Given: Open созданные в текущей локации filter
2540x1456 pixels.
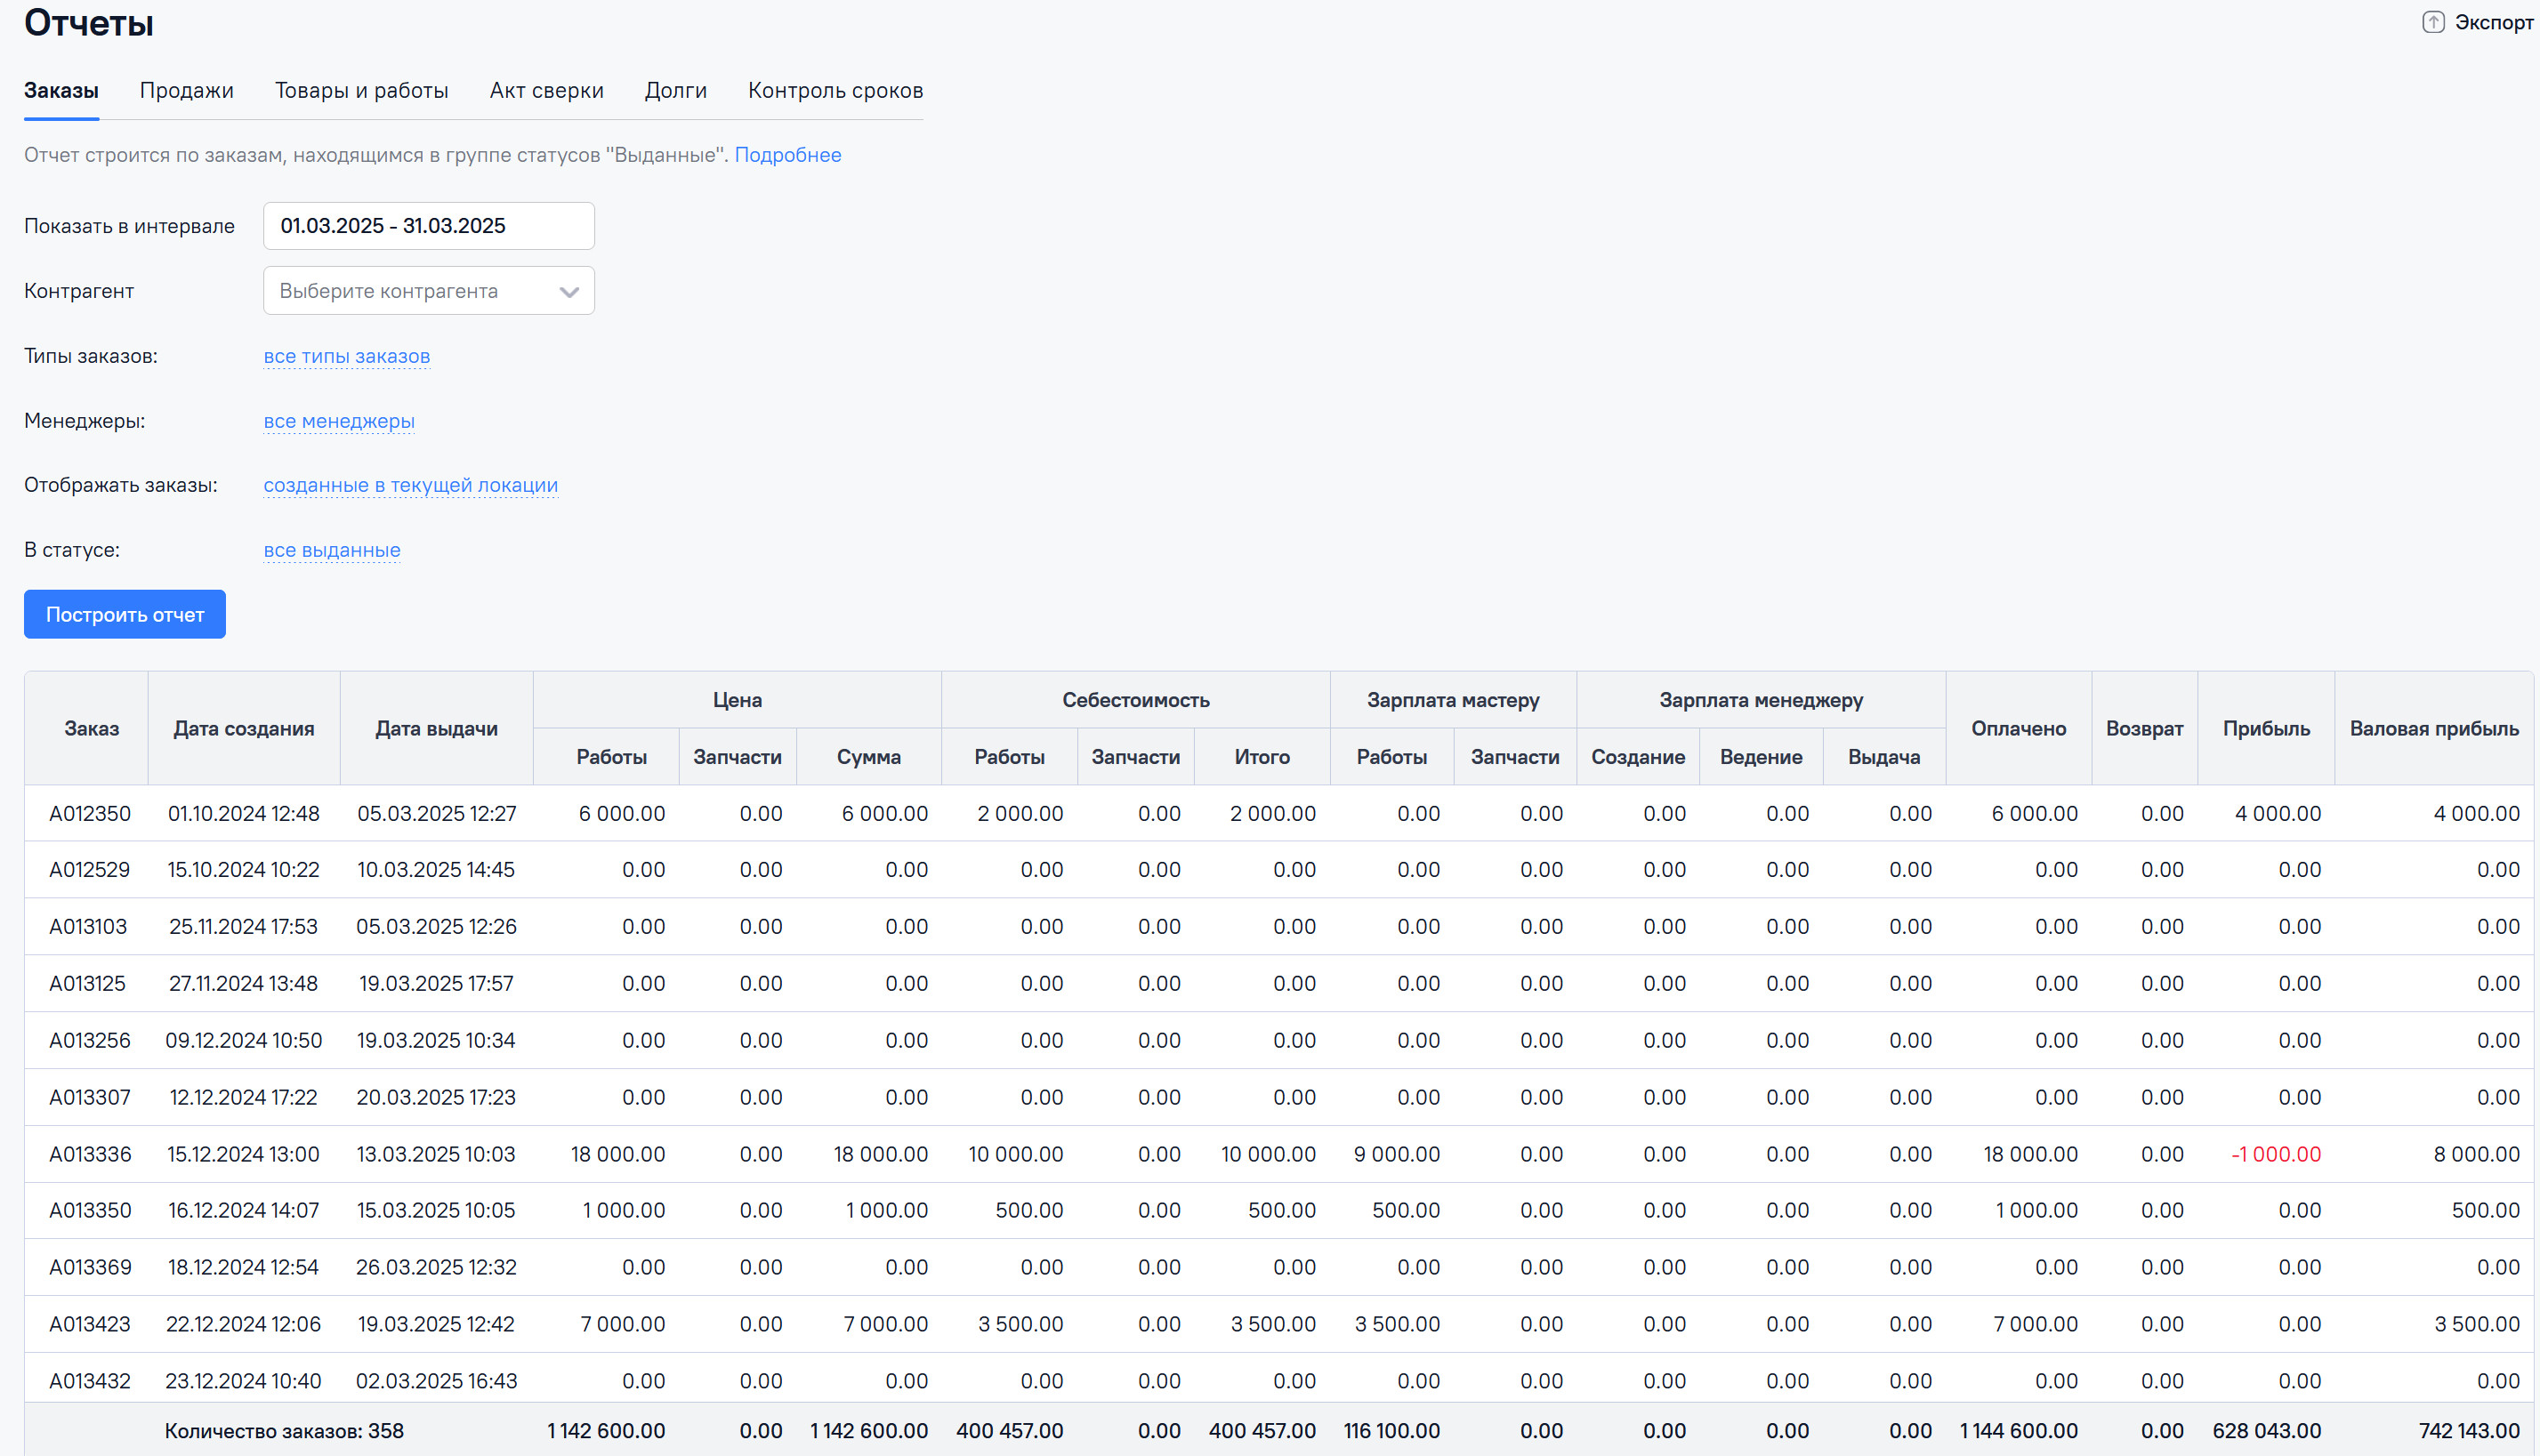Looking at the screenshot, I should 411,486.
